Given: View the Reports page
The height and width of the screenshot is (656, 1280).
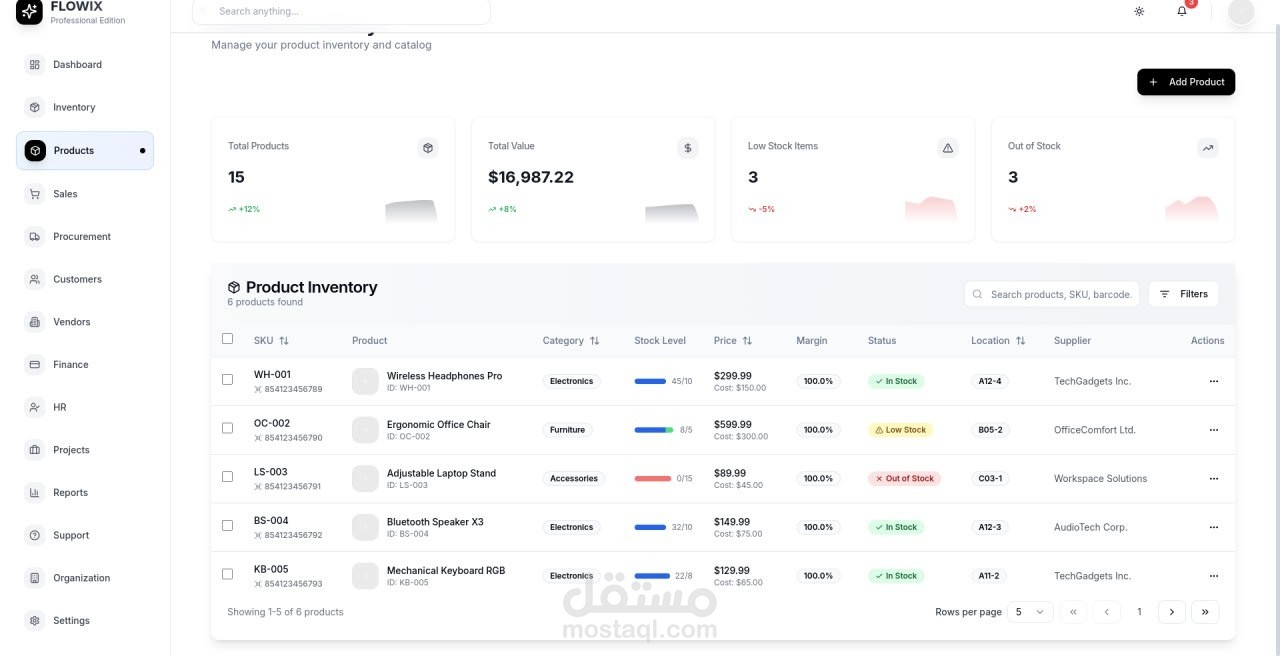Looking at the screenshot, I should (x=85, y=493).
